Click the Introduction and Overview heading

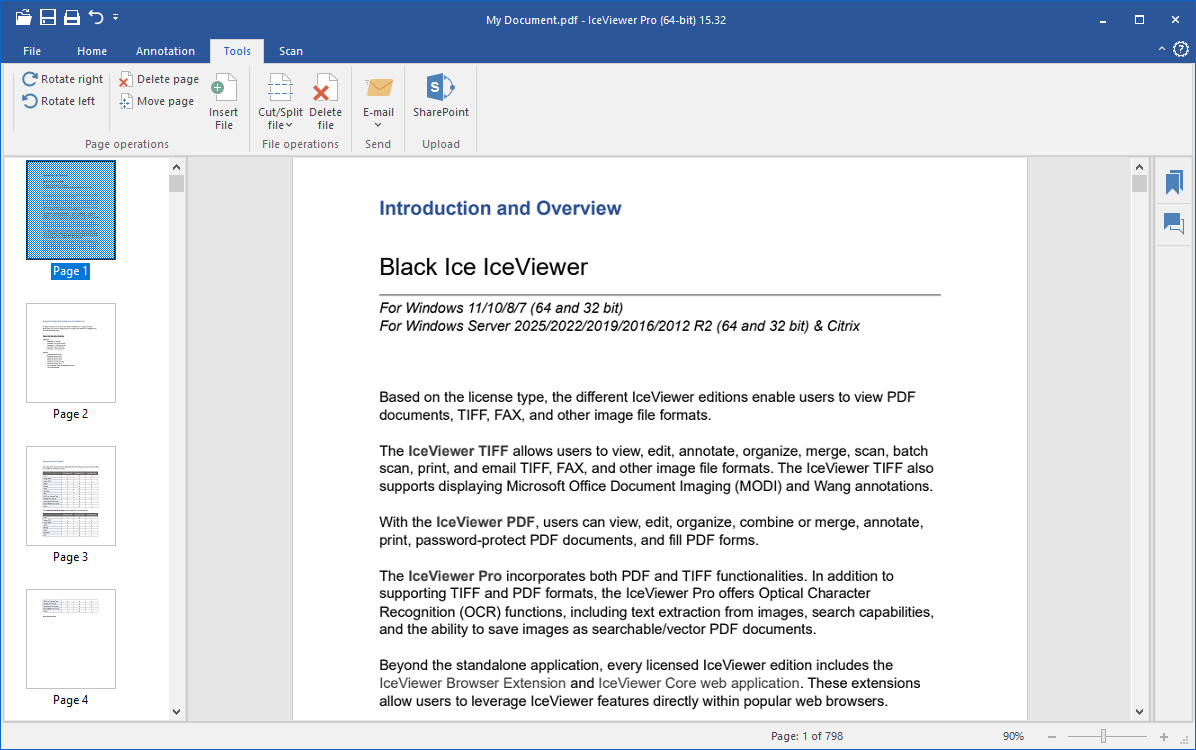pyautogui.click(x=500, y=208)
